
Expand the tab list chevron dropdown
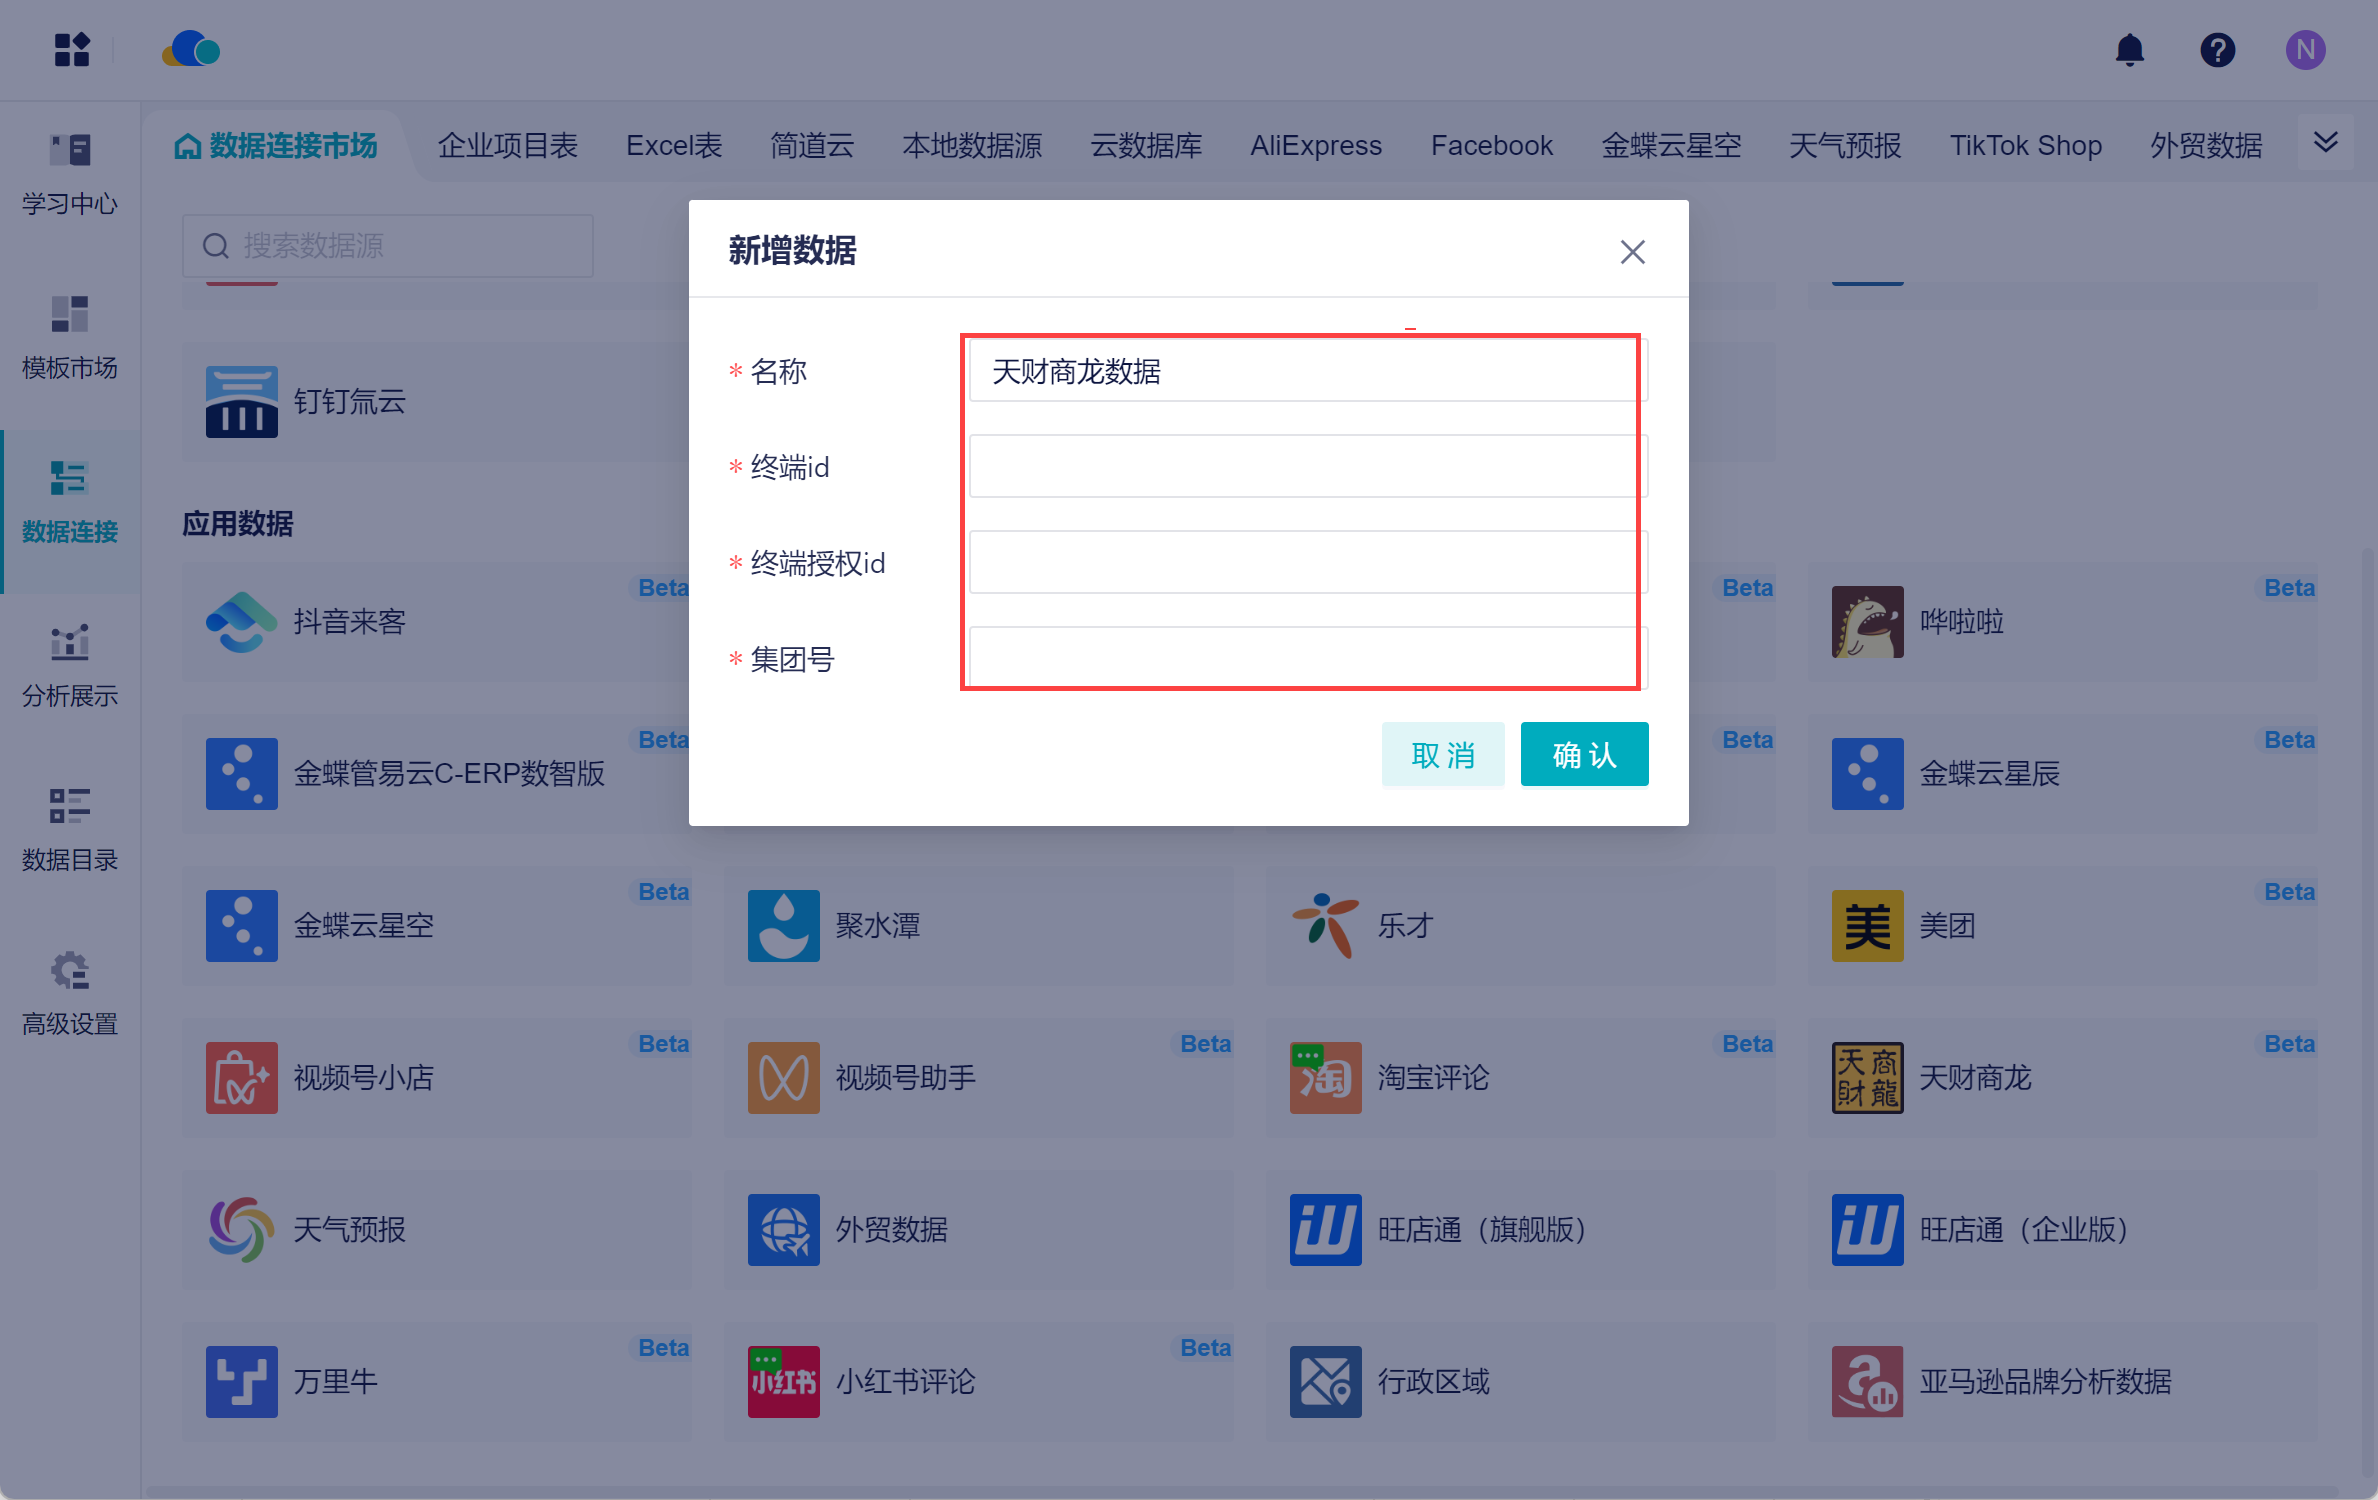click(2325, 143)
